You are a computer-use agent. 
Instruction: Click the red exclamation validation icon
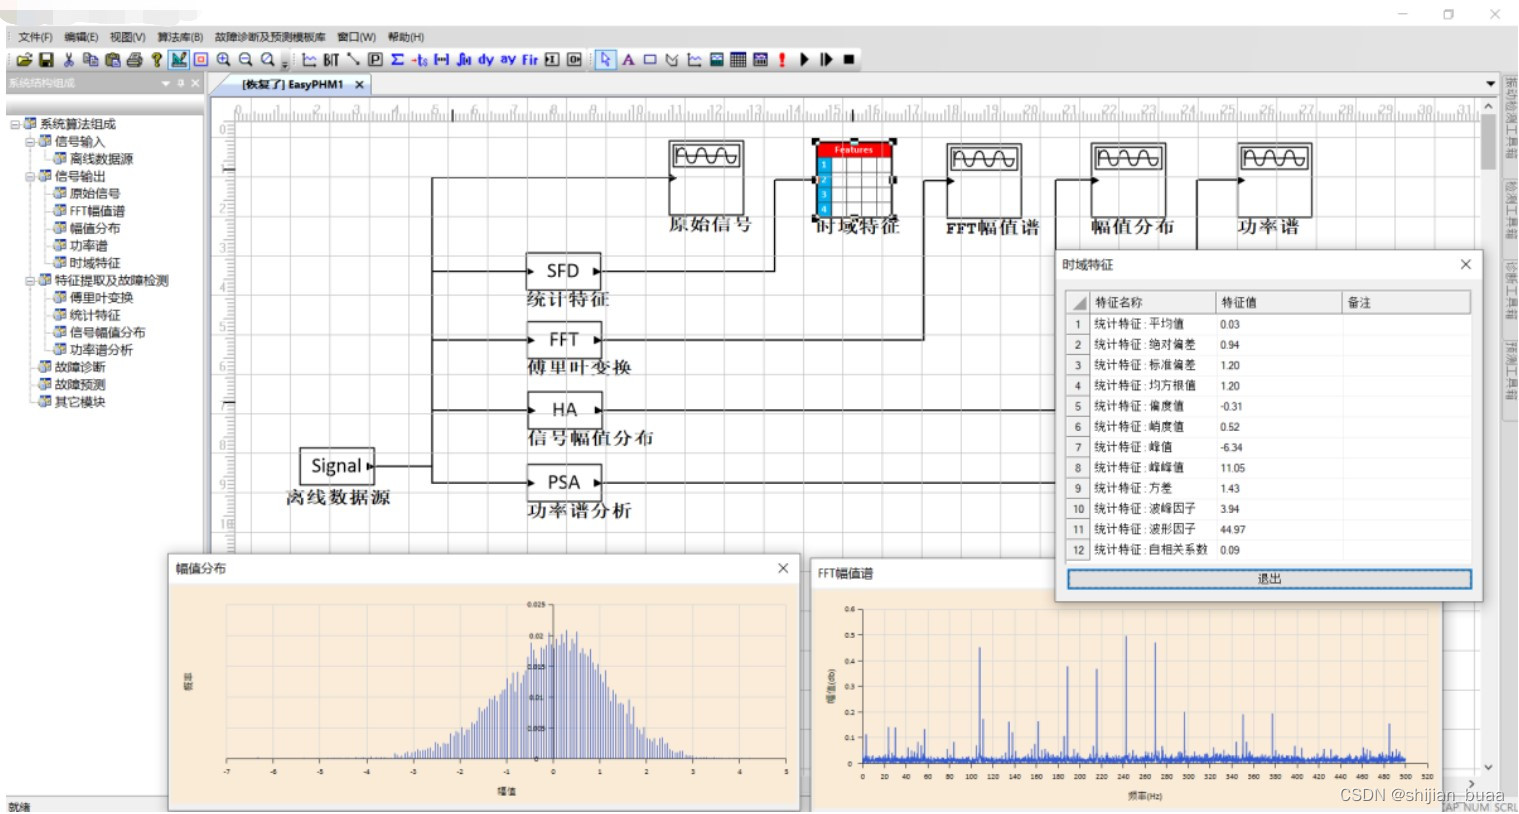tap(782, 59)
